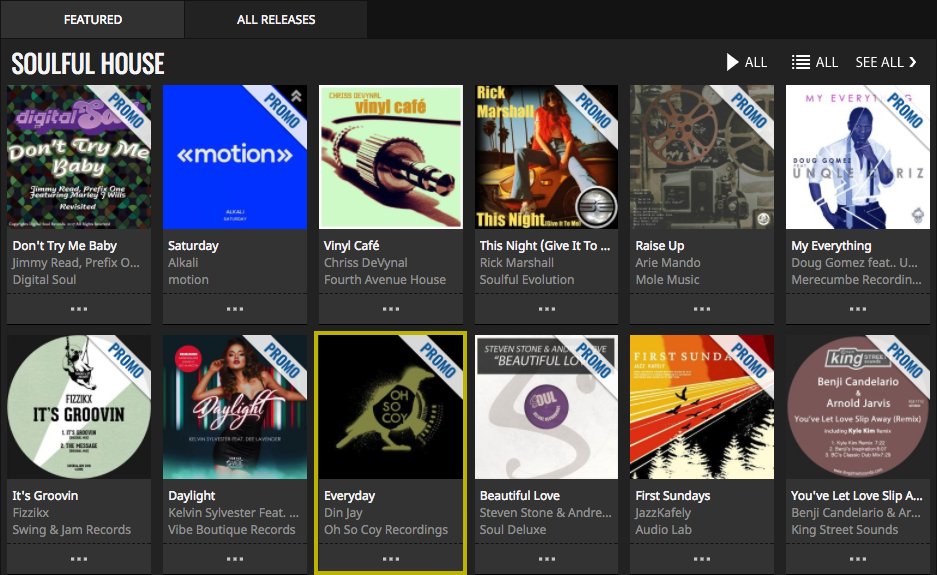
Task: Open the Don't Try Me Baby title
Action: (65, 246)
